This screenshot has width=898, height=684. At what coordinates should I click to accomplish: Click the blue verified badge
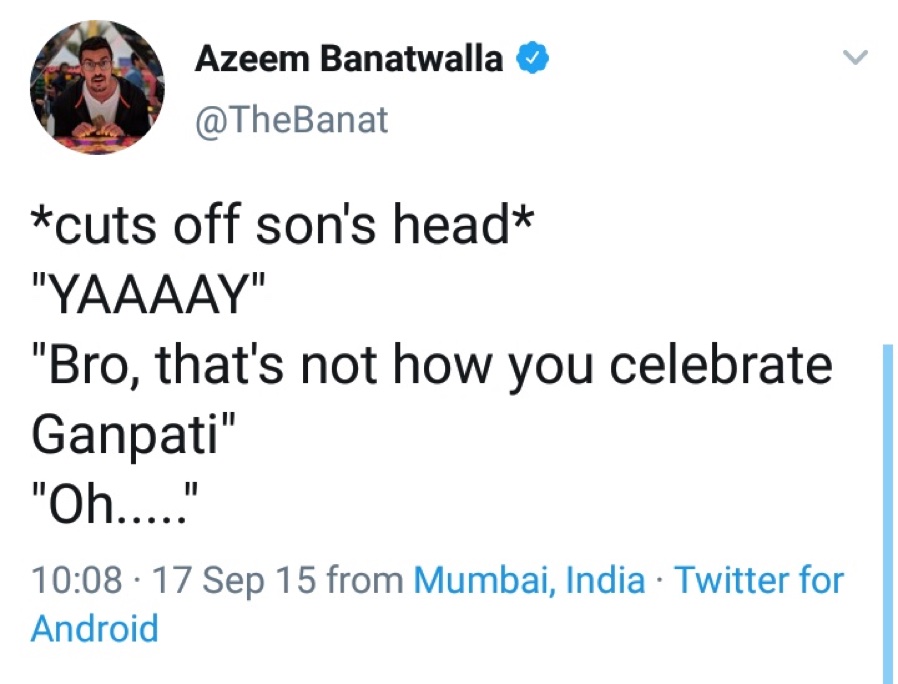tap(531, 60)
